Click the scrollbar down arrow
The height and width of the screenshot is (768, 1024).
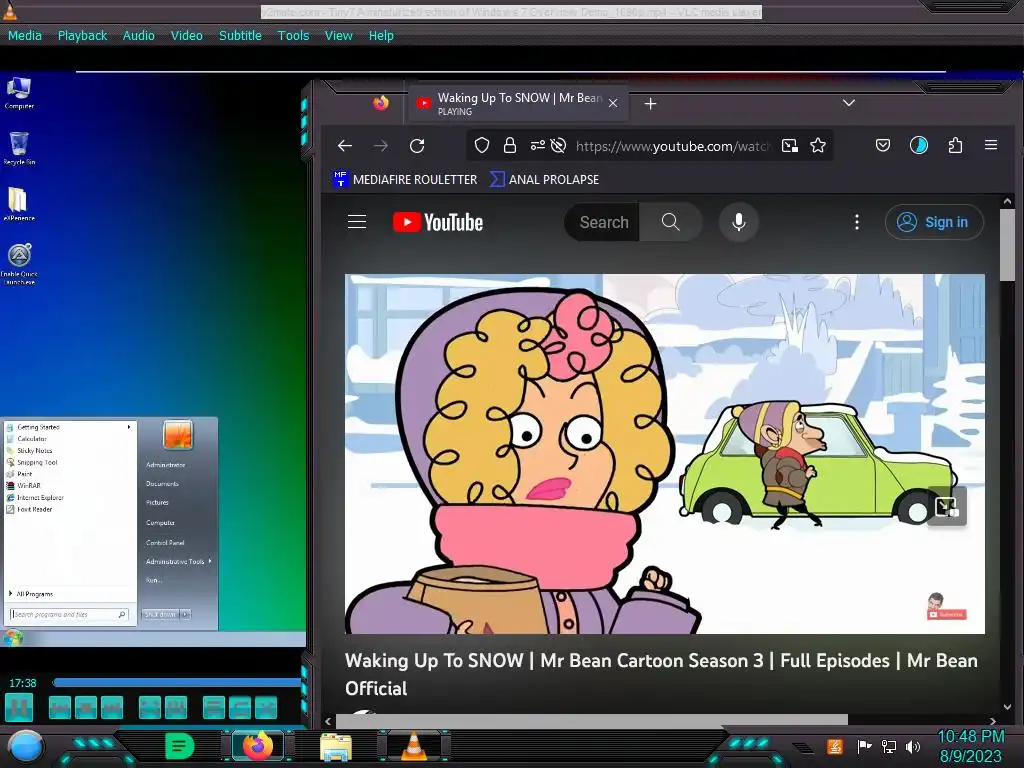coord(1007,707)
